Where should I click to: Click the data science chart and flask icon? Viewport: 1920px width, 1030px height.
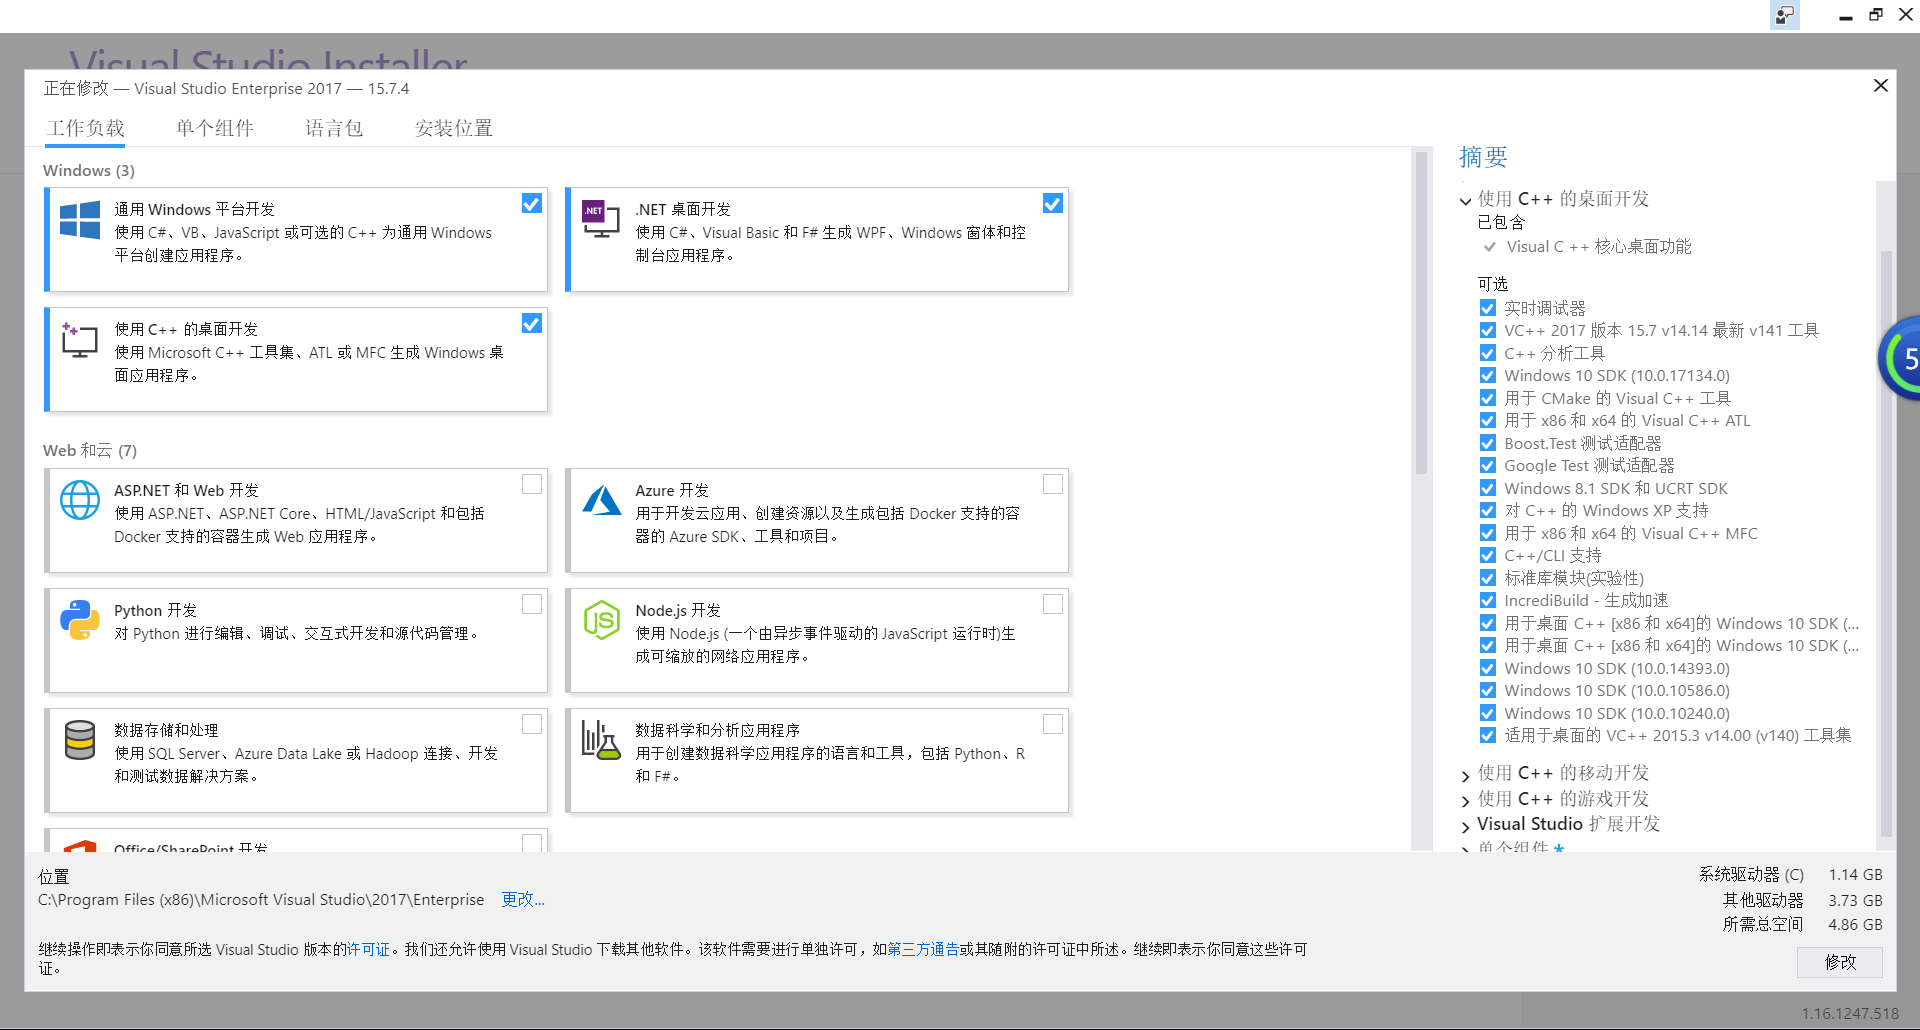tap(601, 740)
